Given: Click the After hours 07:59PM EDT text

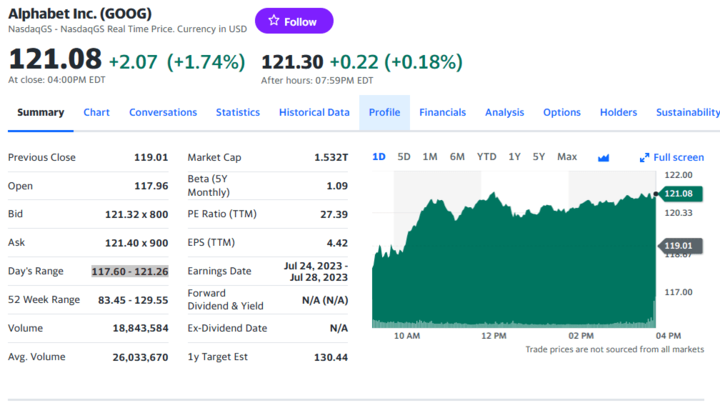Looking at the screenshot, I should pos(317,80).
